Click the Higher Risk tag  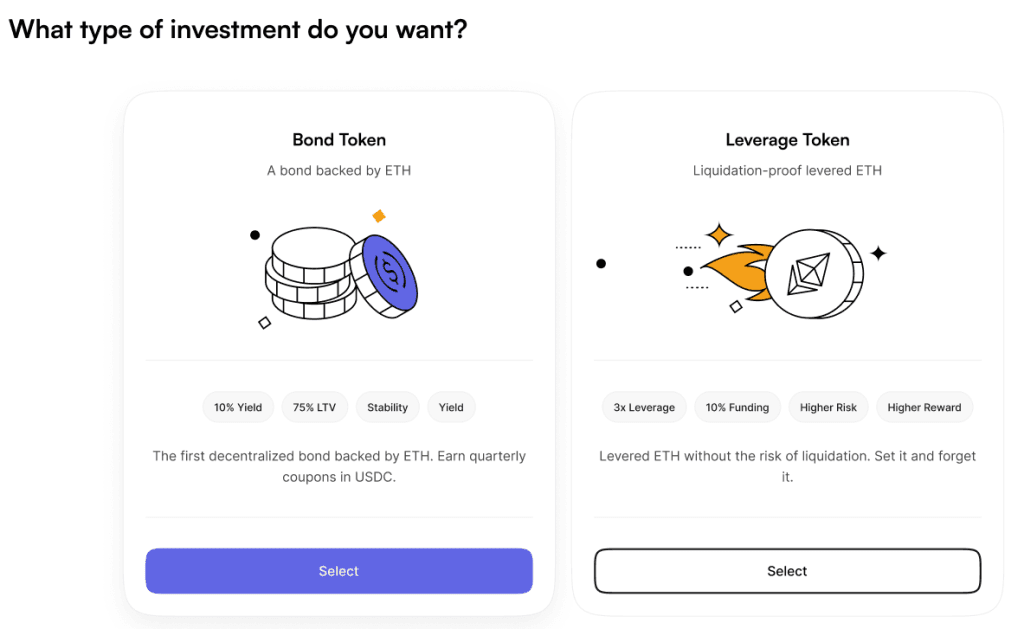[x=828, y=408]
